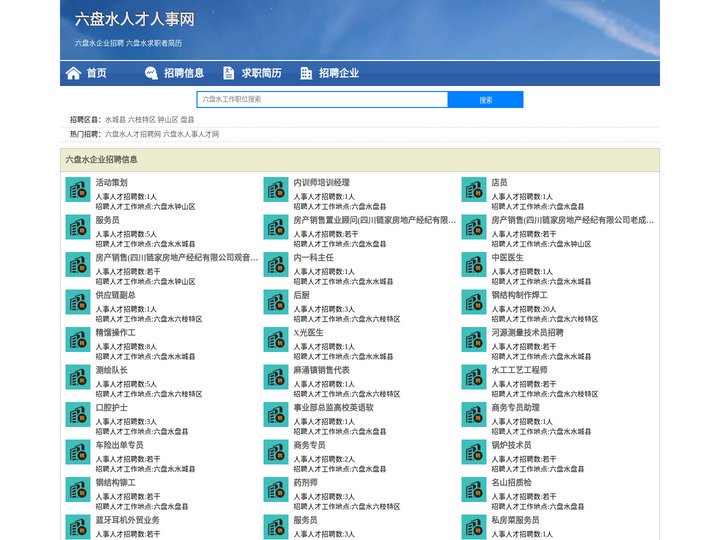Open the 首页 navigation tab
Screen dimensions: 720x540
(x=96, y=73)
